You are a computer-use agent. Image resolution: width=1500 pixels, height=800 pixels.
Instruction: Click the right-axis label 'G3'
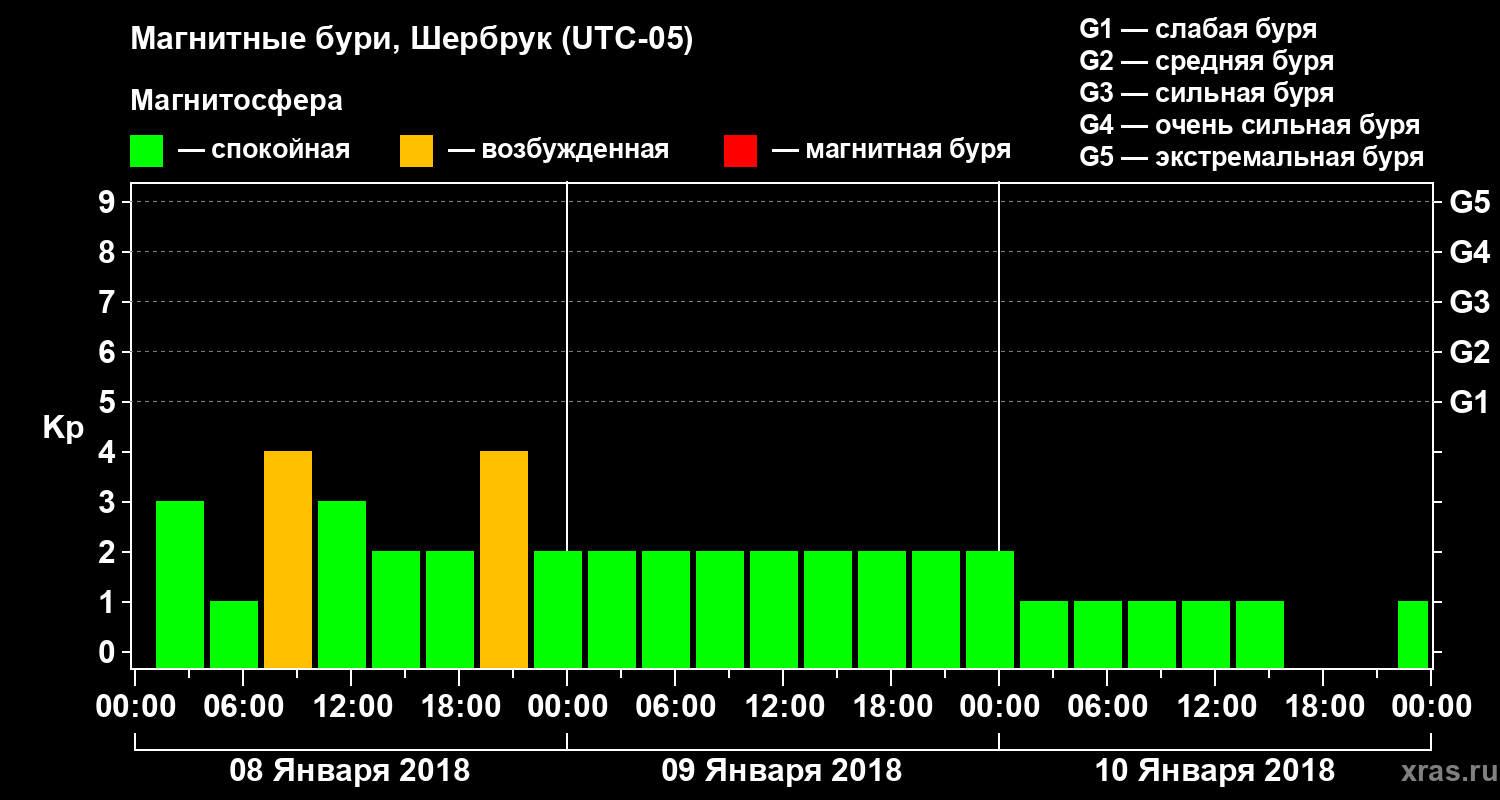pos(1469,303)
